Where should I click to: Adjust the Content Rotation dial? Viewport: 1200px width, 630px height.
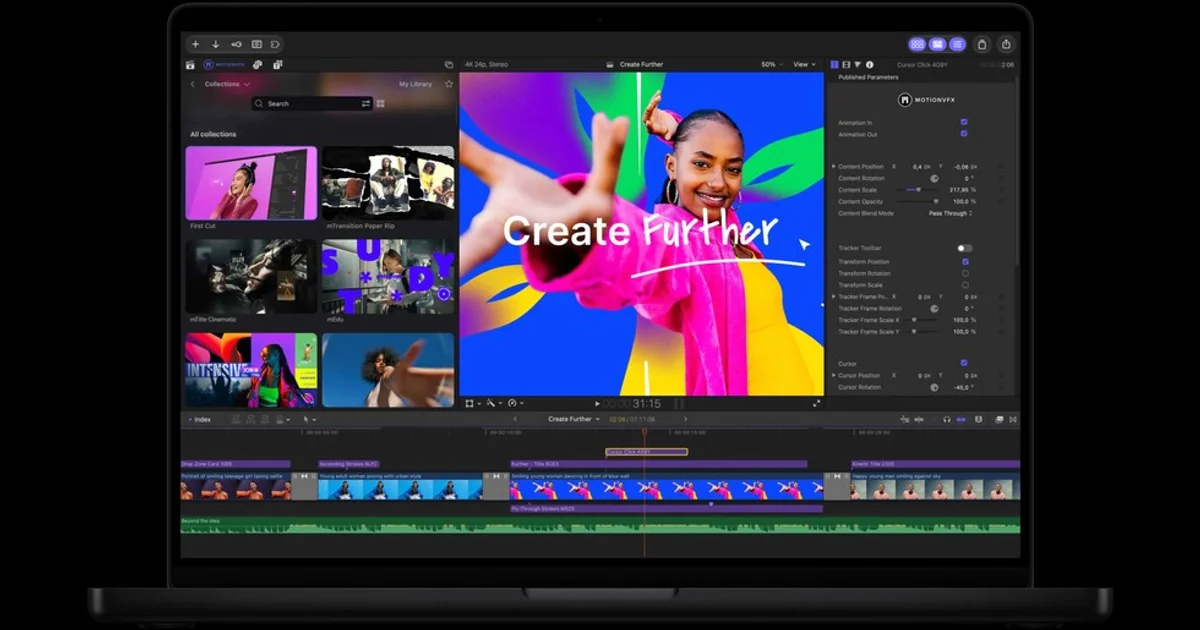coord(934,178)
